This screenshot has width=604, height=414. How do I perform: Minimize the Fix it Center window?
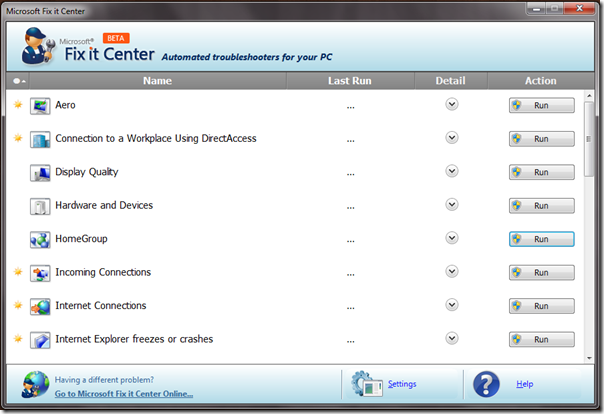[536, 8]
